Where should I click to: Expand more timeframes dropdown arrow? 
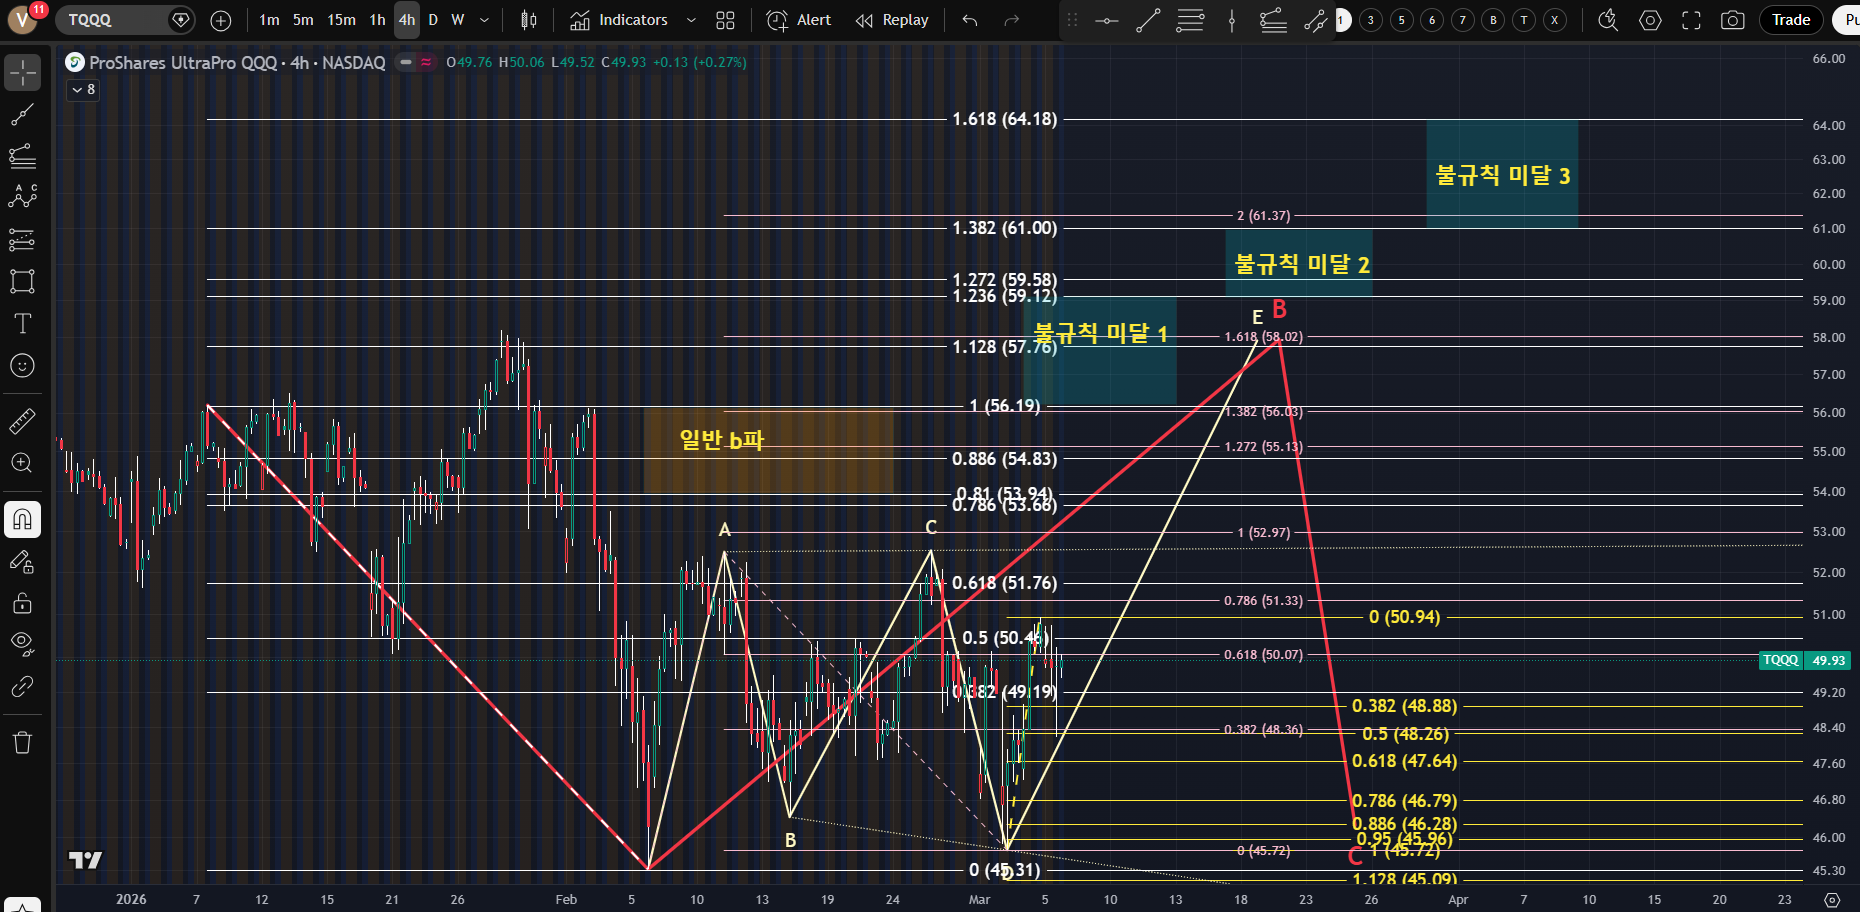(485, 20)
